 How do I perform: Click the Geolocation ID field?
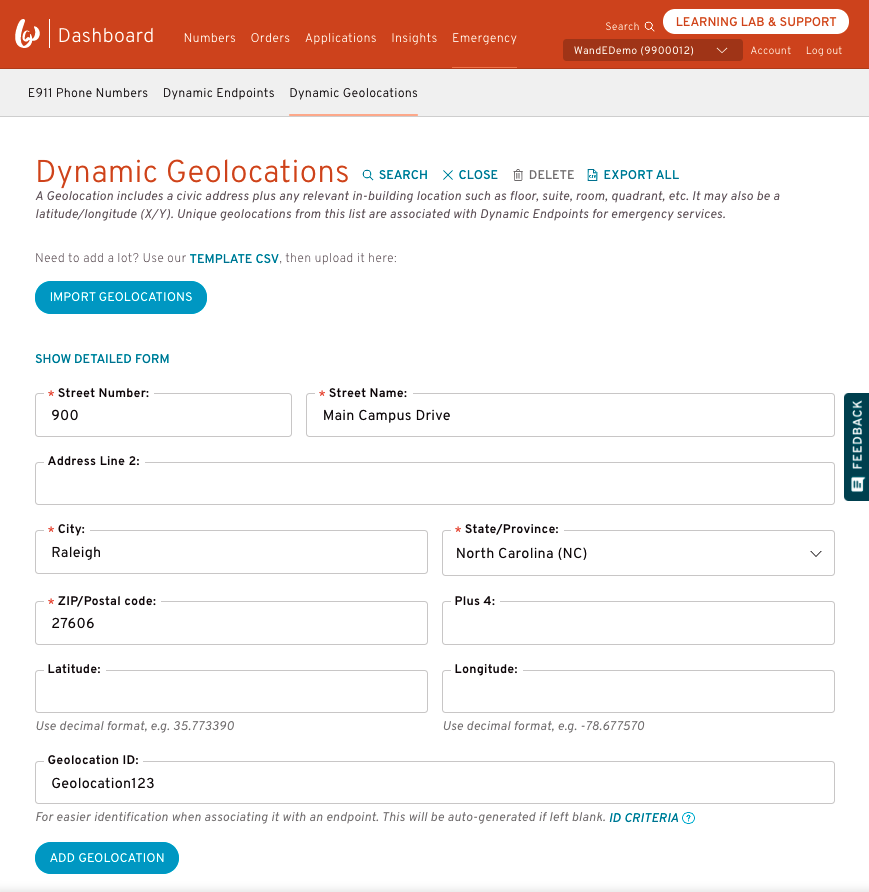coord(435,783)
